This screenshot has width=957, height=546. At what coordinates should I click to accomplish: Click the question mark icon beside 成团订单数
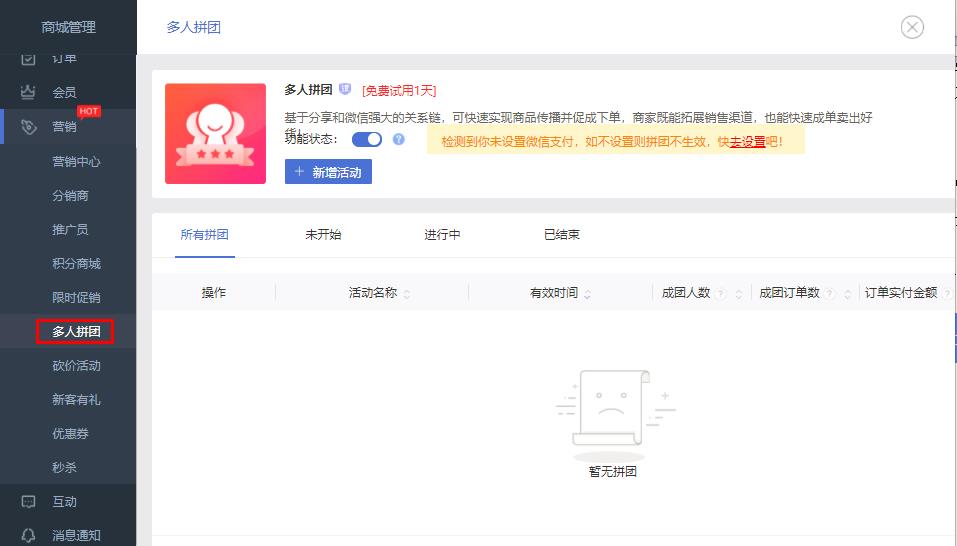point(830,293)
